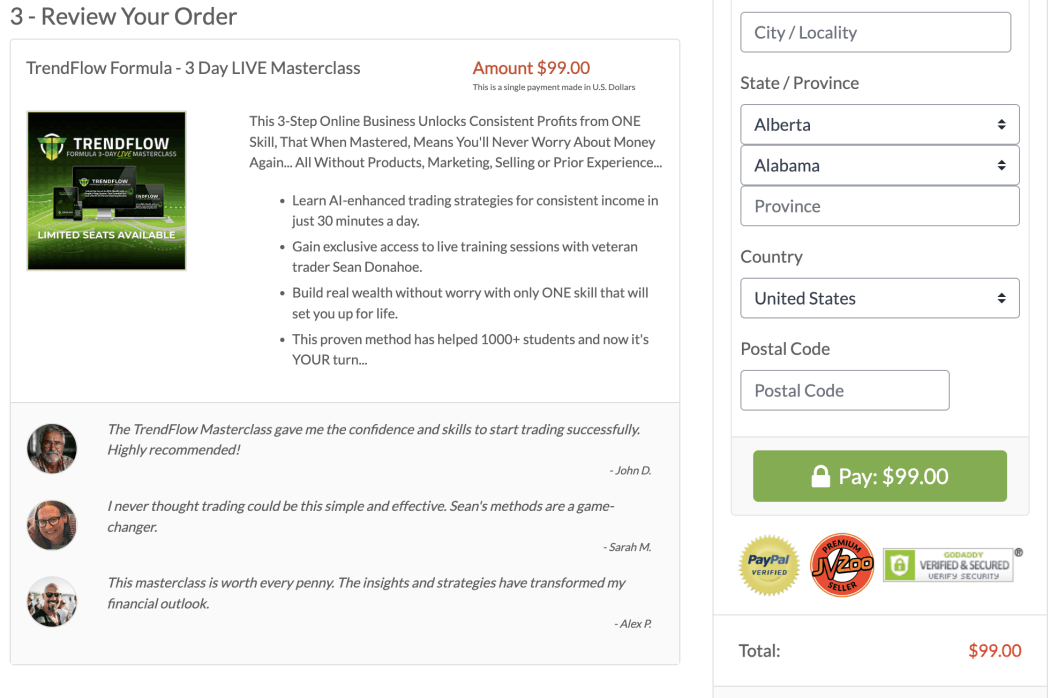This screenshot has width=1050, height=698.
Task: Click John D.'s testimonial avatar
Action: [52, 448]
